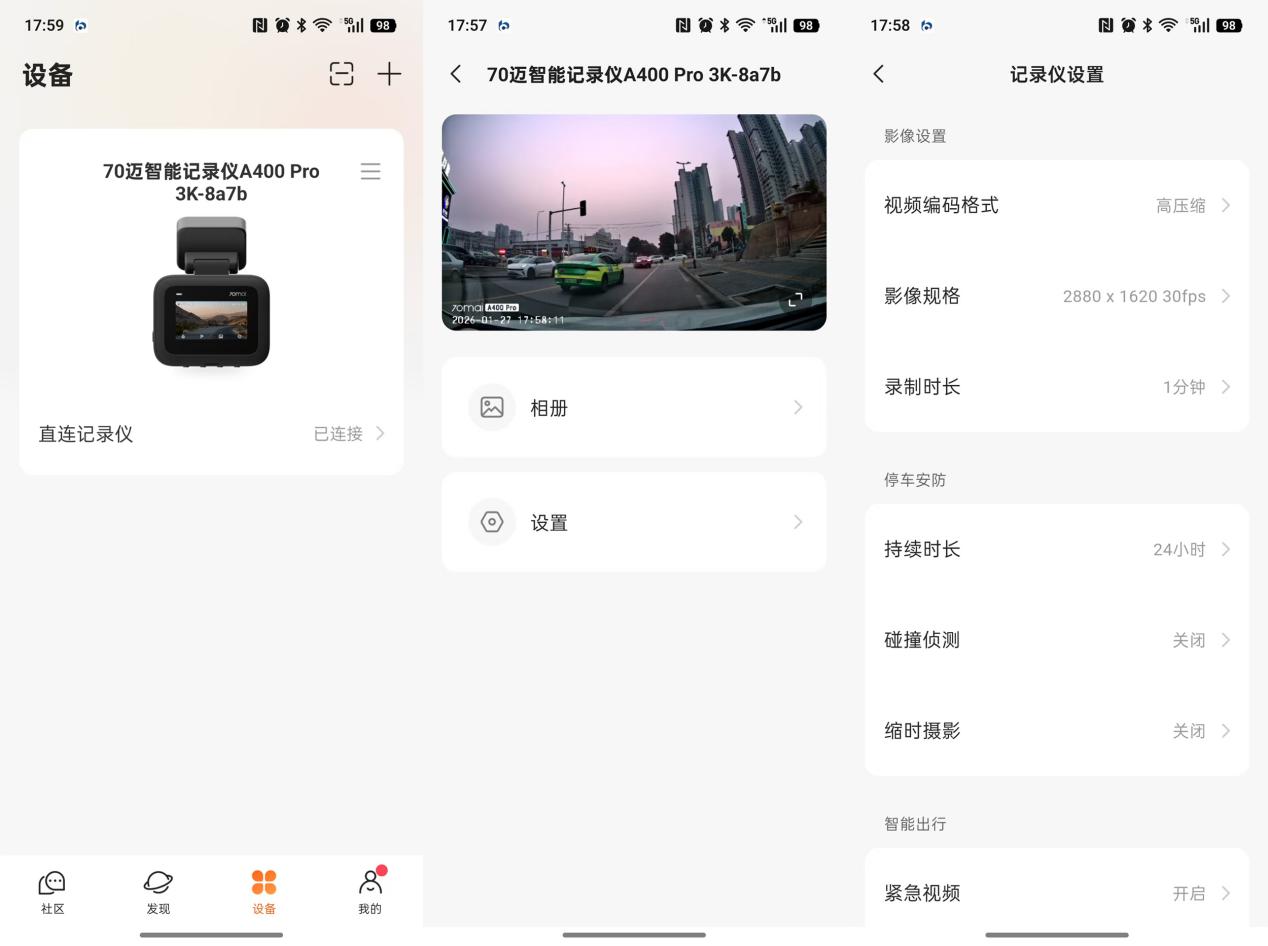Expand chevron on 相册 row
The image size is (1268, 946).
(798, 407)
